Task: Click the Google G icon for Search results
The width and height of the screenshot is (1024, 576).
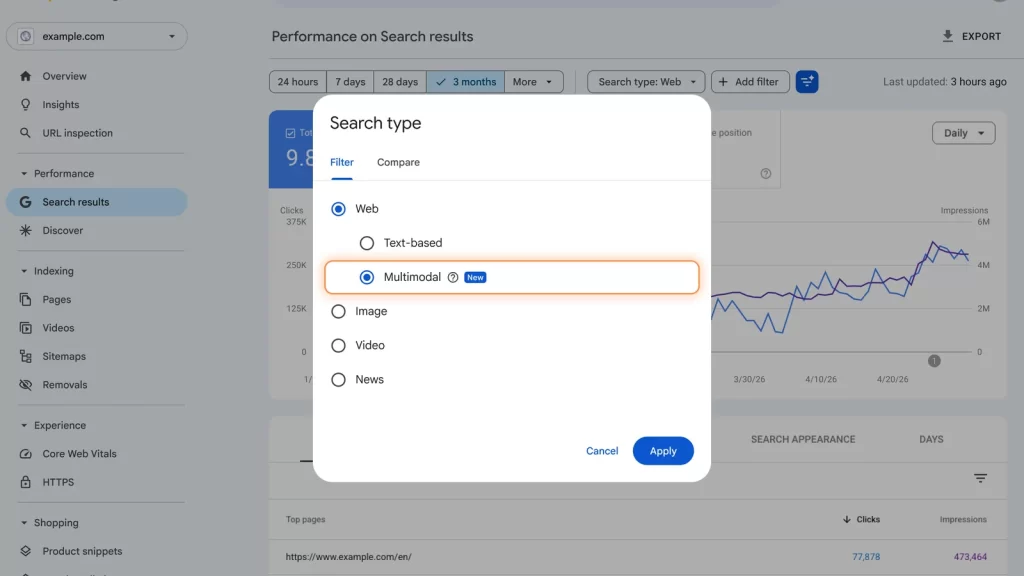Action: tap(25, 202)
